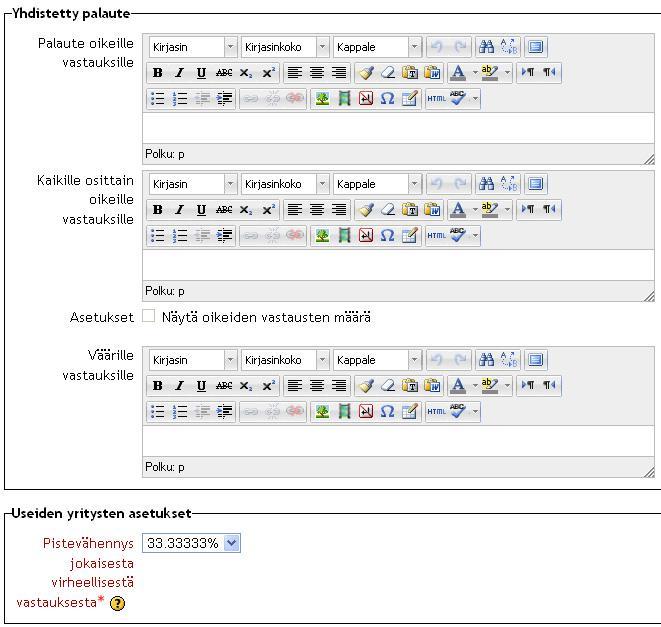Align text left in Palaute oikeille vastauksille editor

(x=295, y=73)
